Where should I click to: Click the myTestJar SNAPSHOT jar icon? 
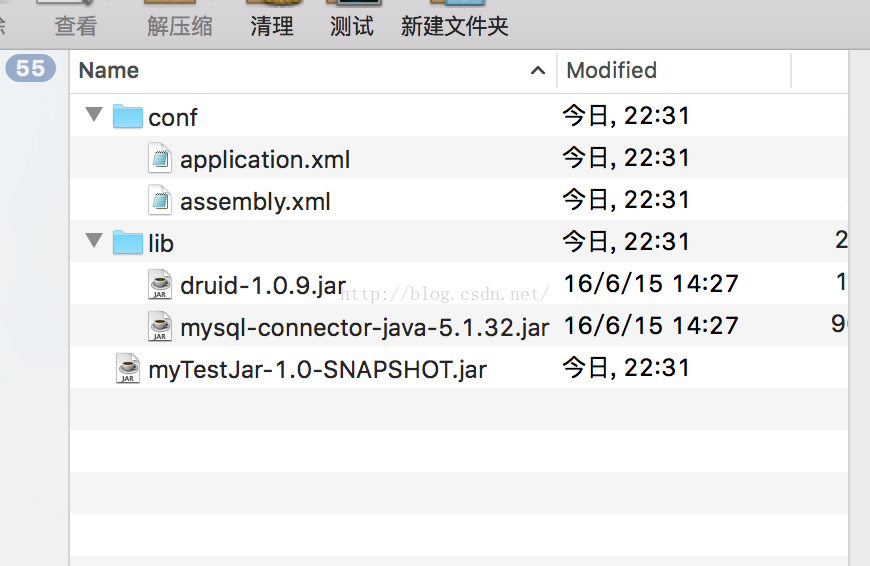(x=128, y=369)
